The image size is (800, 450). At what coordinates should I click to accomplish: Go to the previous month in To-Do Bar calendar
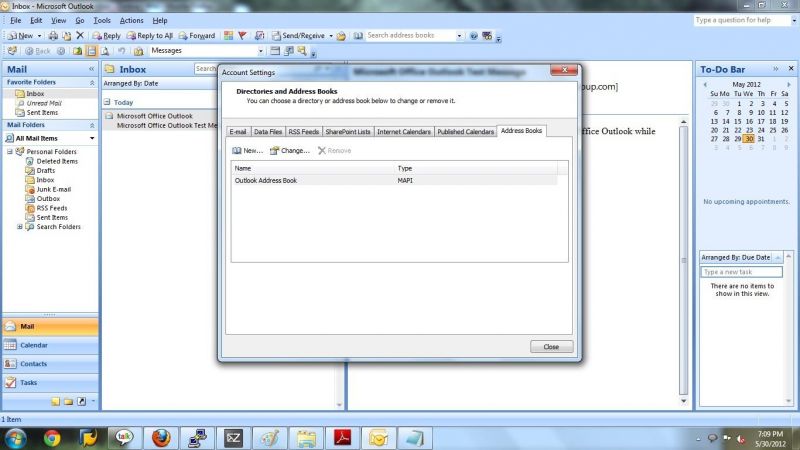(x=705, y=85)
